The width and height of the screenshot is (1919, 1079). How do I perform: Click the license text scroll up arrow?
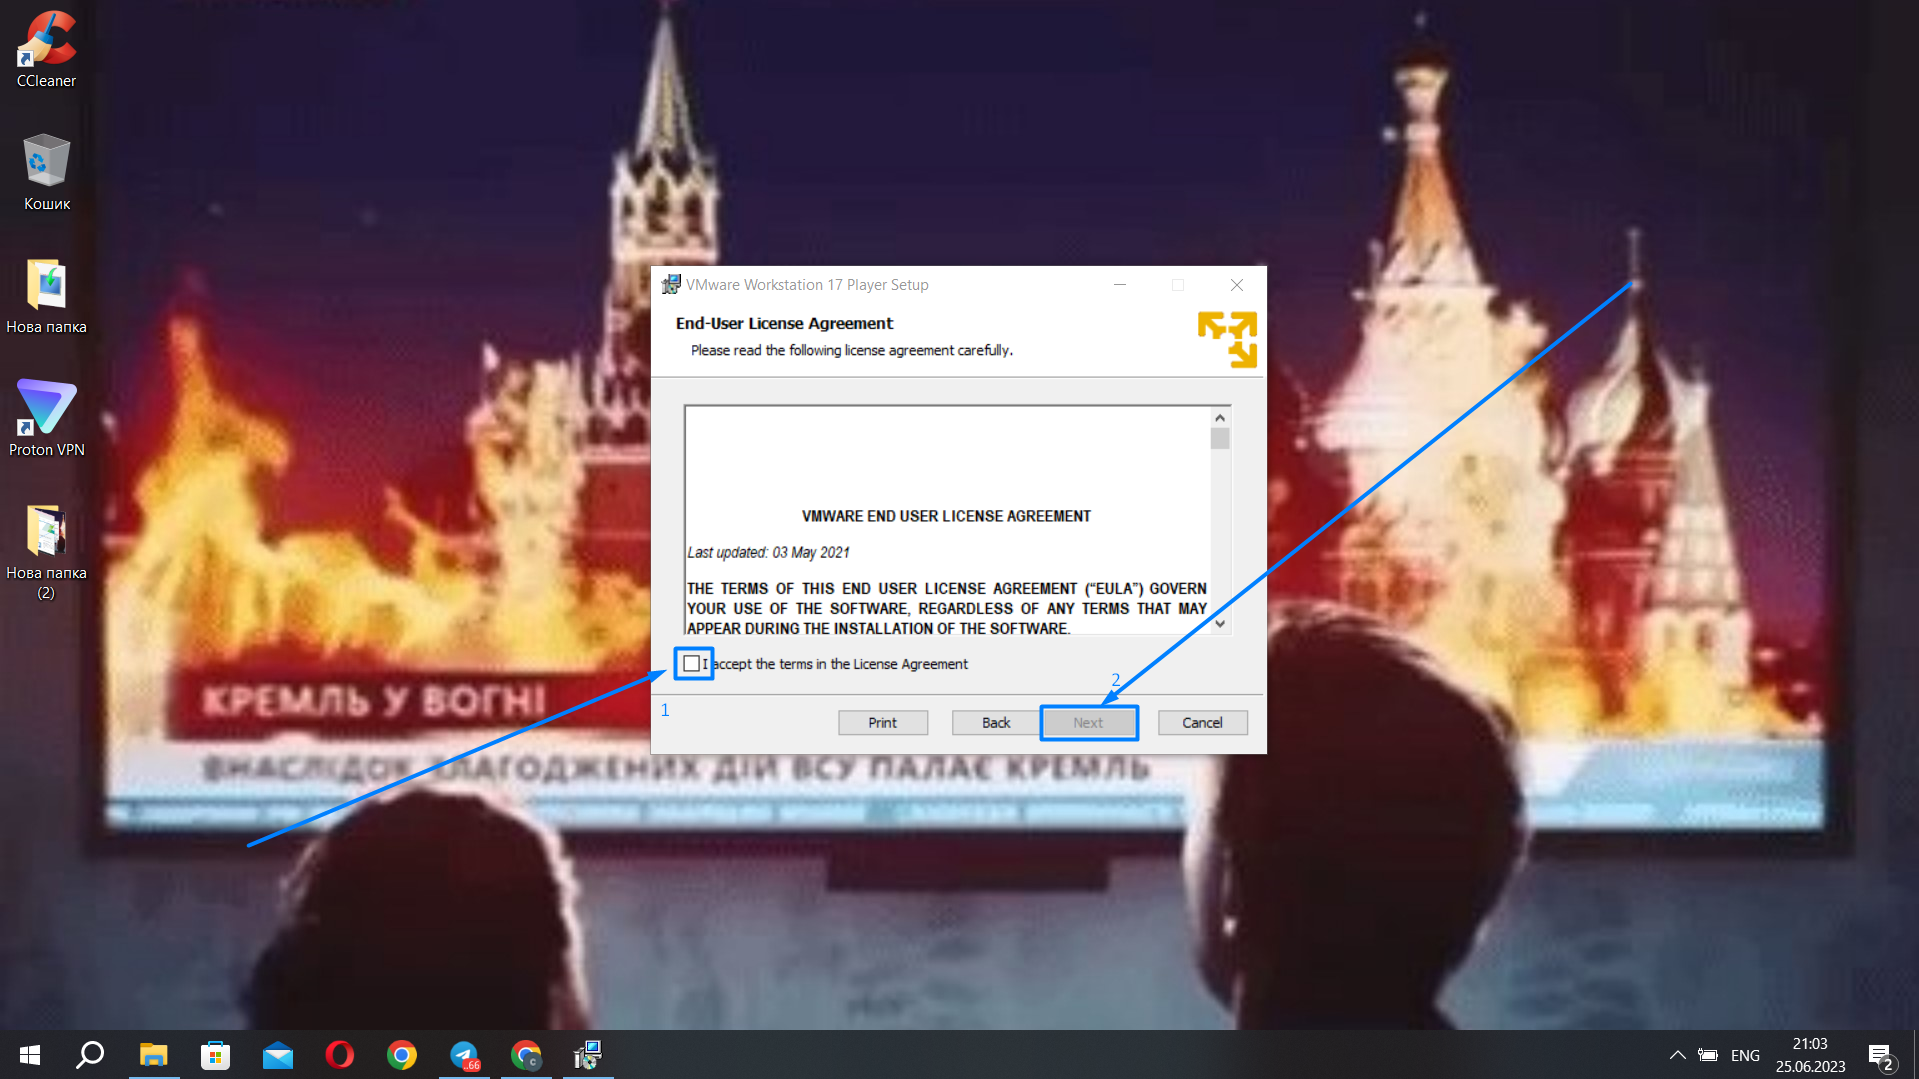[x=1220, y=417]
